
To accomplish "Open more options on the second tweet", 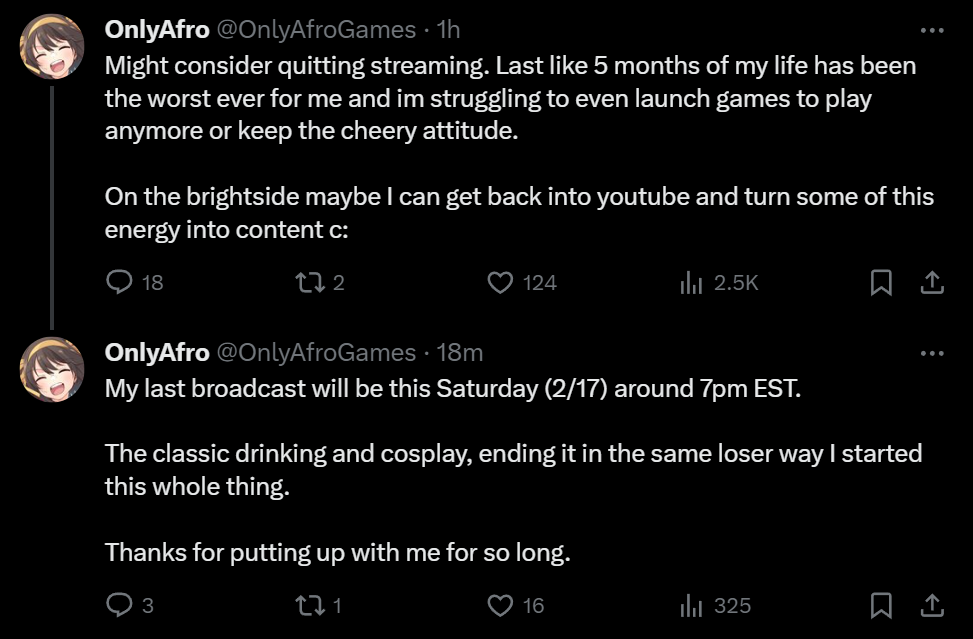I will (x=932, y=352).
